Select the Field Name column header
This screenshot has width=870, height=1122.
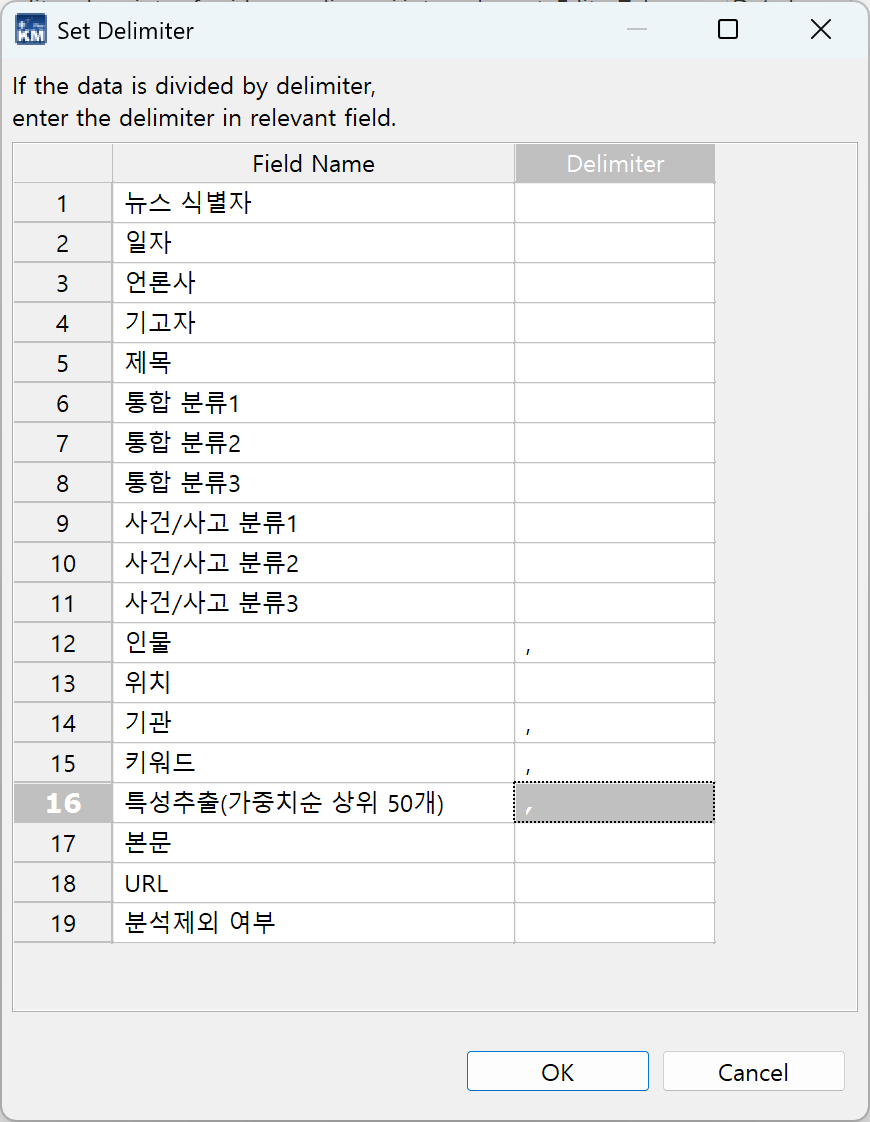[313, 163]
